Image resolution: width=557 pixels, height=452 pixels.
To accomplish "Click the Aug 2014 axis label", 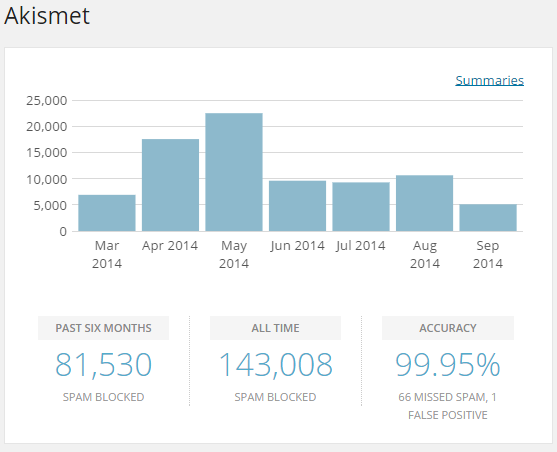I will click(425, 254).
